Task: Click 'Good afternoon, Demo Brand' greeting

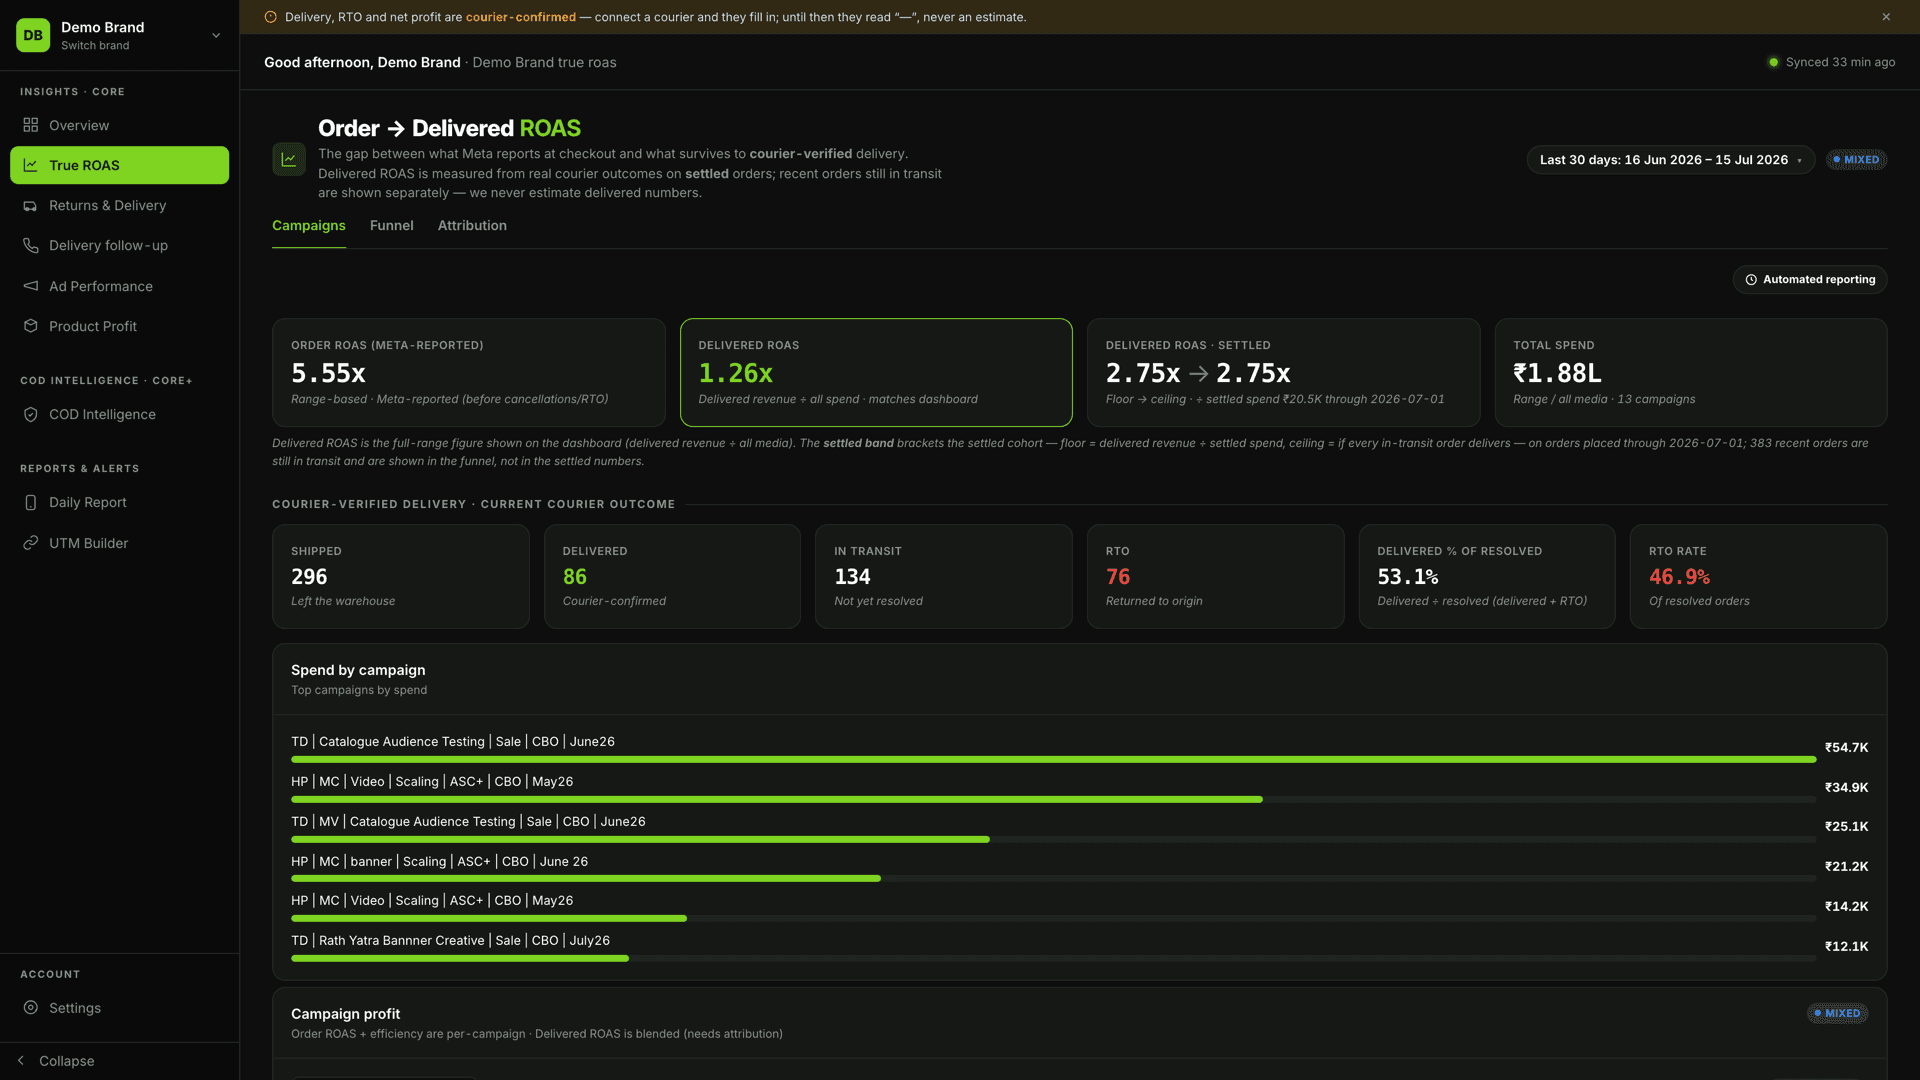Action: click(362, 62)
